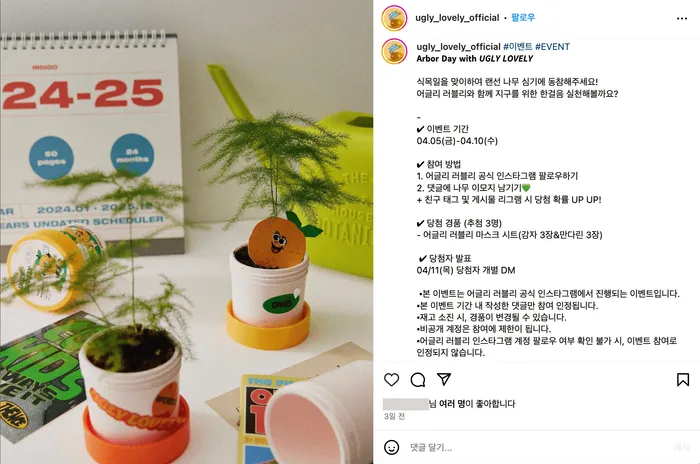Screen dimensions: 700x464
Task: Open the three-dot more options menu
Action: point(682,18)
